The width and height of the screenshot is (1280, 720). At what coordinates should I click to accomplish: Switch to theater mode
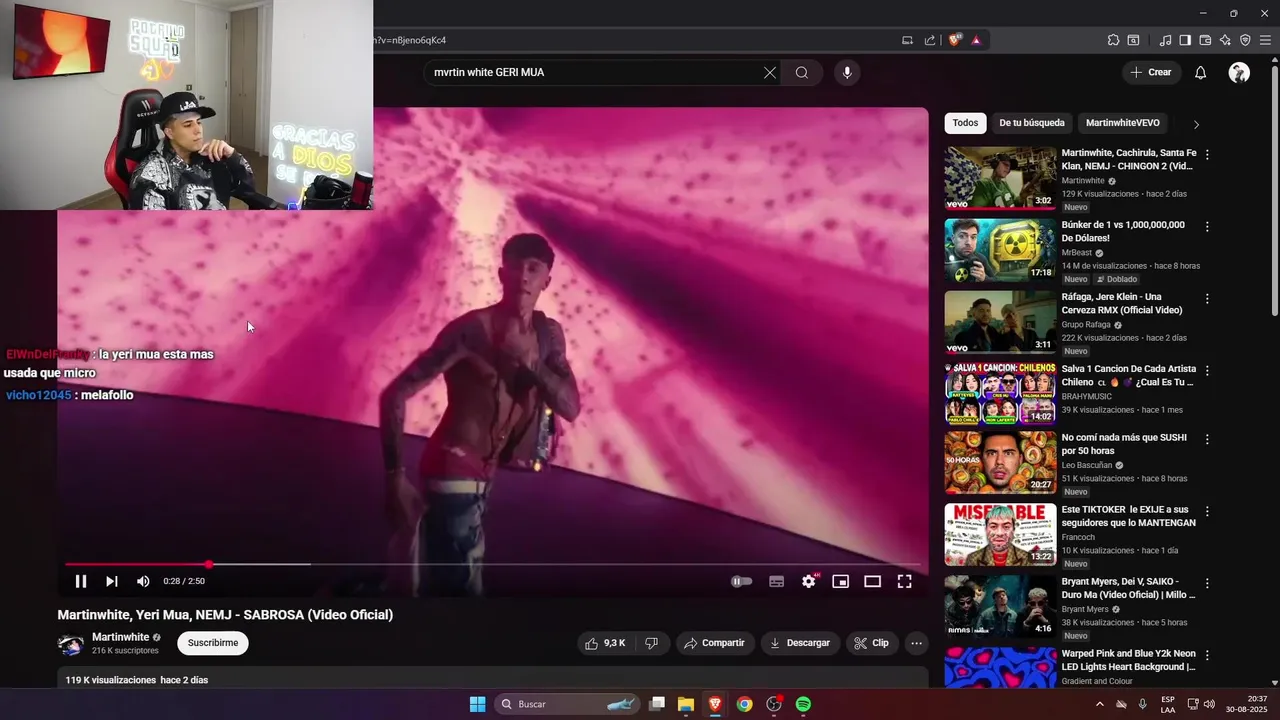point(872,581)
